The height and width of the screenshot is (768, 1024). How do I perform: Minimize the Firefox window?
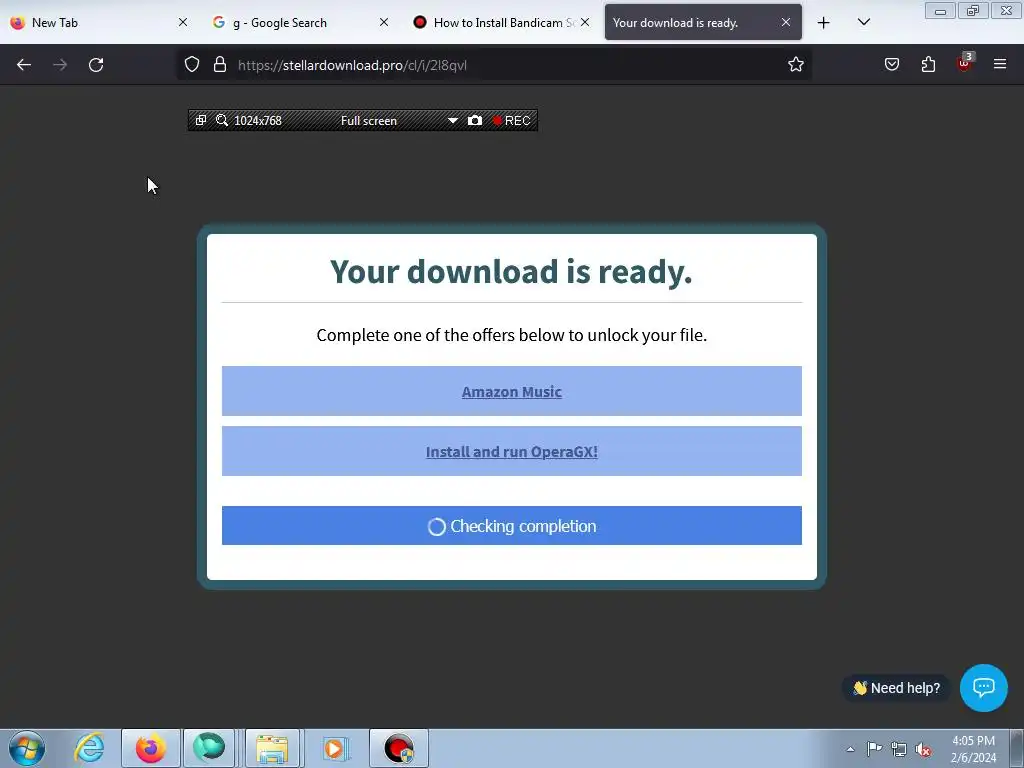940,11
